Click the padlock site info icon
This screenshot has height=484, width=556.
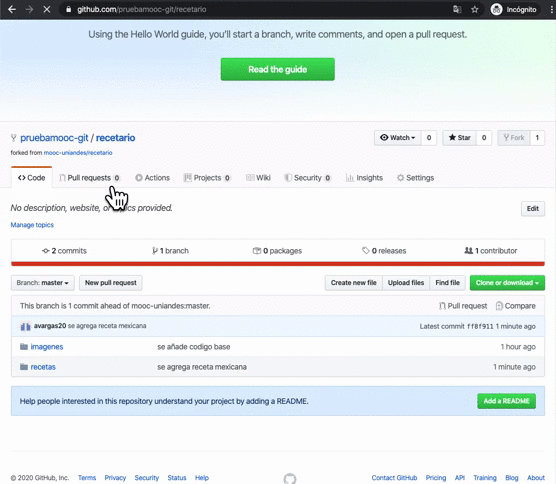(x=68, y=10)
